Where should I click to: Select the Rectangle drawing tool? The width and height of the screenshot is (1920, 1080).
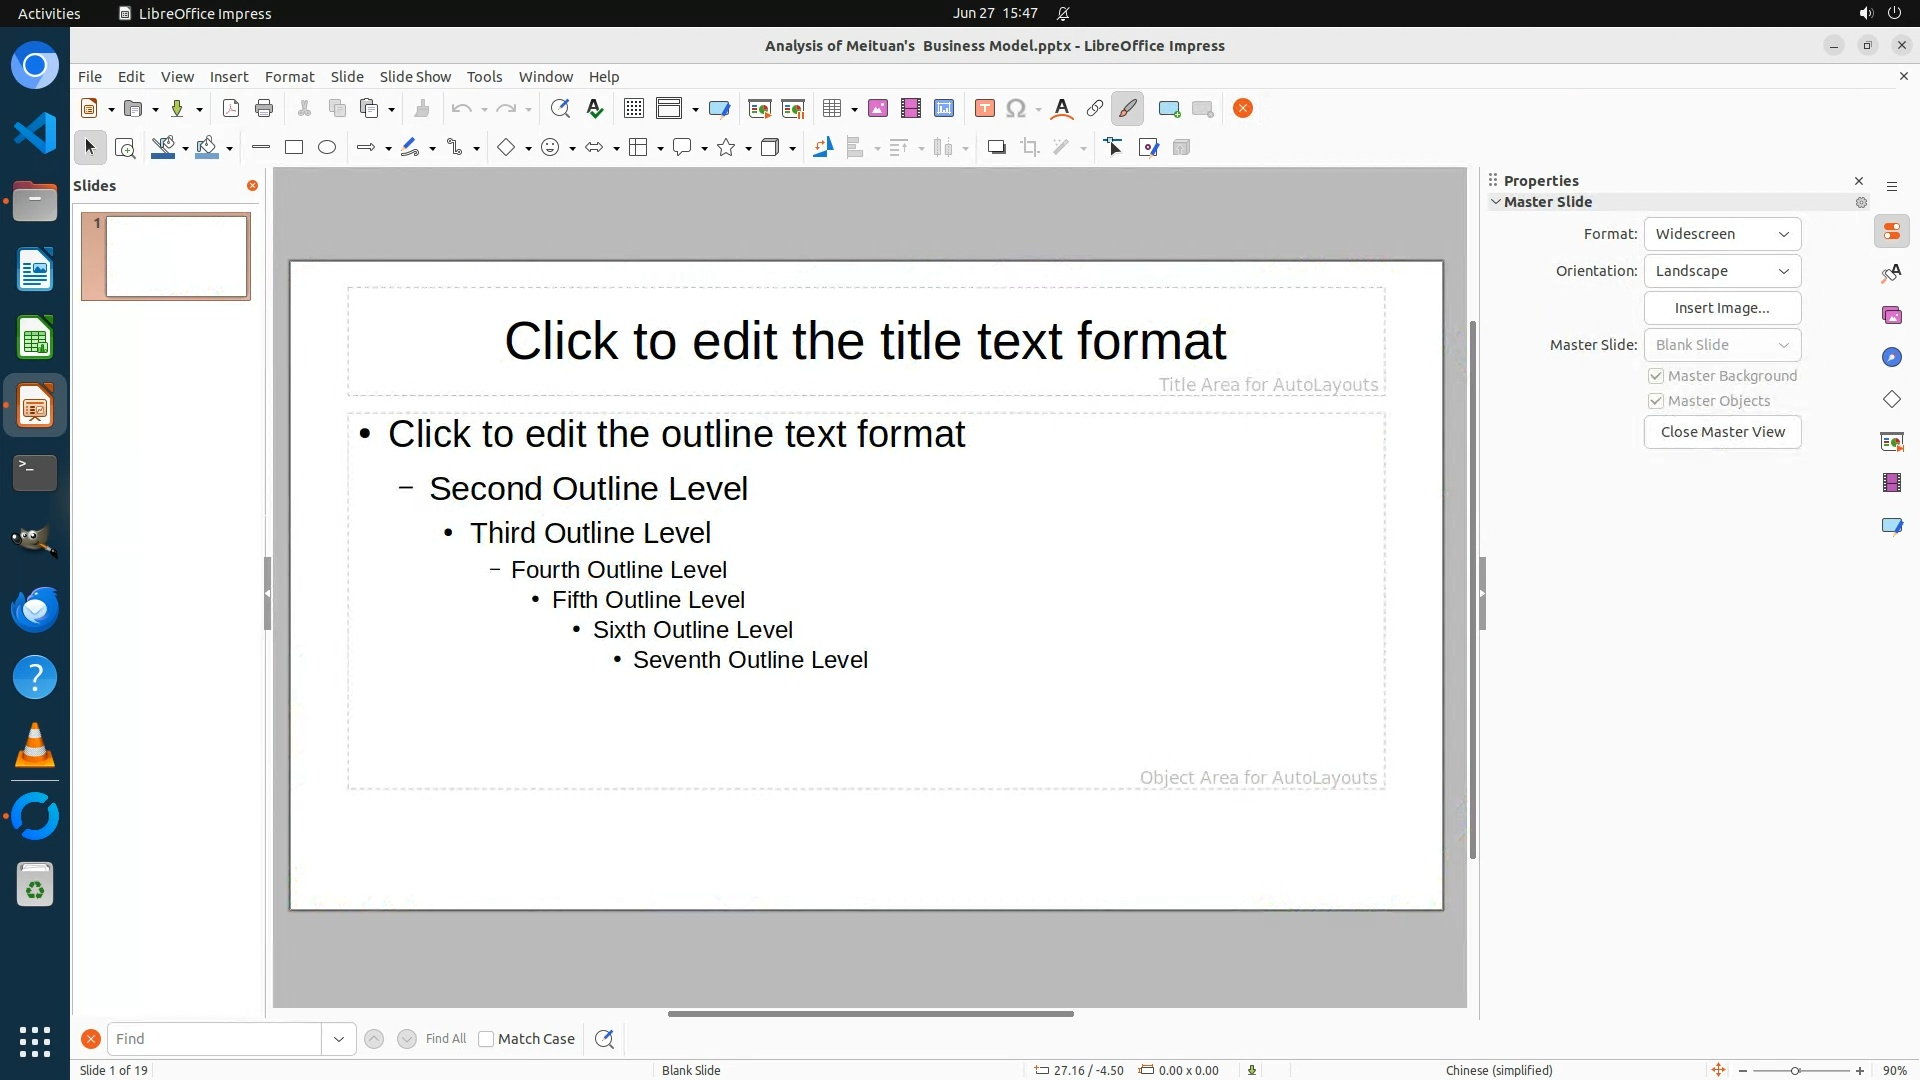pyautogui.click(x=294, y=148)
